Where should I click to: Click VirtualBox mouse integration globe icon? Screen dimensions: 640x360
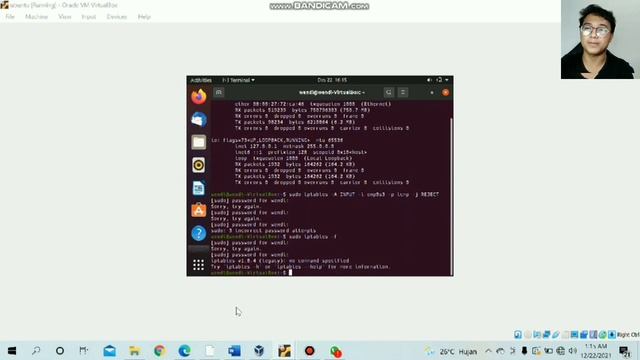pyautogui.click(x=602, y=334)
